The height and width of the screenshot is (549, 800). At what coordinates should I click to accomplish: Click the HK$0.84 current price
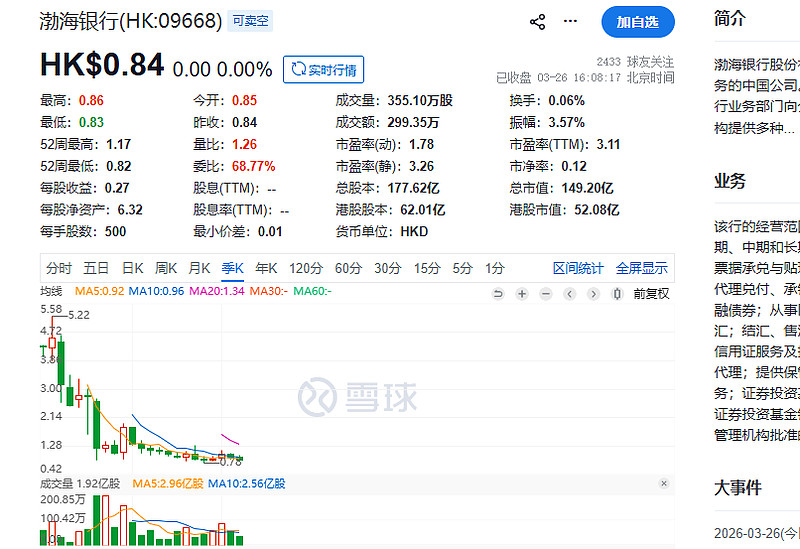[102, 65]
